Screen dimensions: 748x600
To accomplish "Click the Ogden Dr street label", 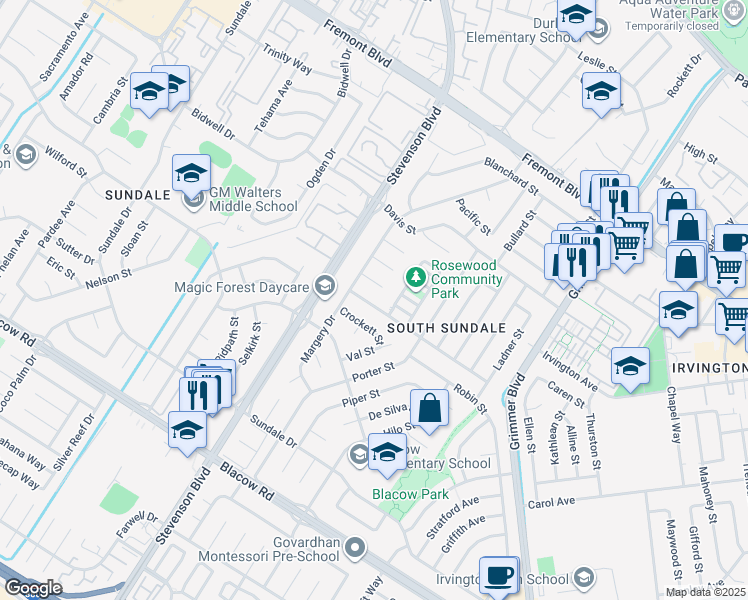I will pyautogui.click(x=321, y=168).
